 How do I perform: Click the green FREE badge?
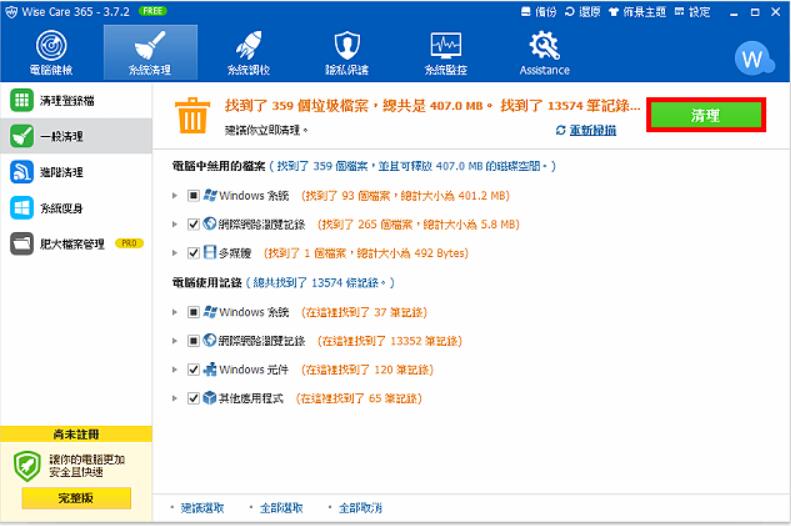click(153, 11)
